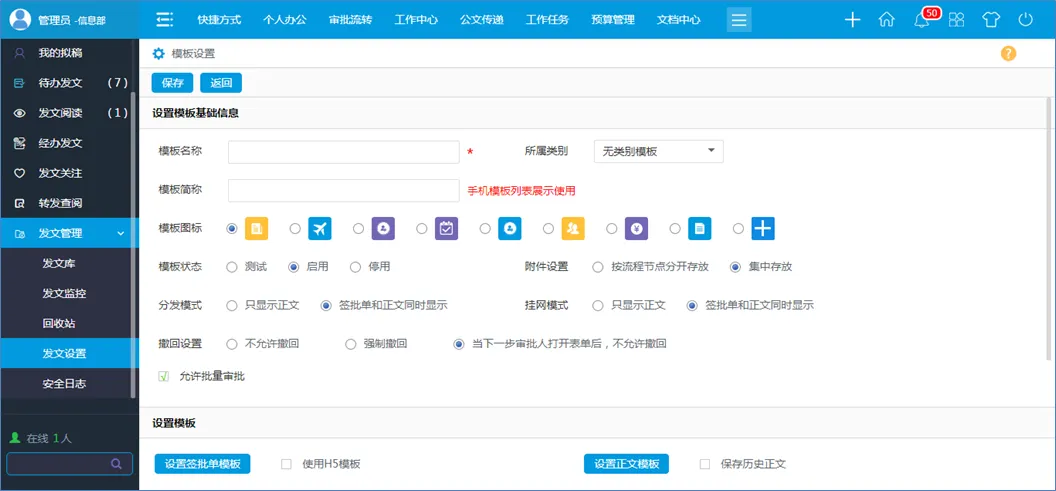Click the orange help question mark icon
The image size is (1056, 491).
[1008, 53]
